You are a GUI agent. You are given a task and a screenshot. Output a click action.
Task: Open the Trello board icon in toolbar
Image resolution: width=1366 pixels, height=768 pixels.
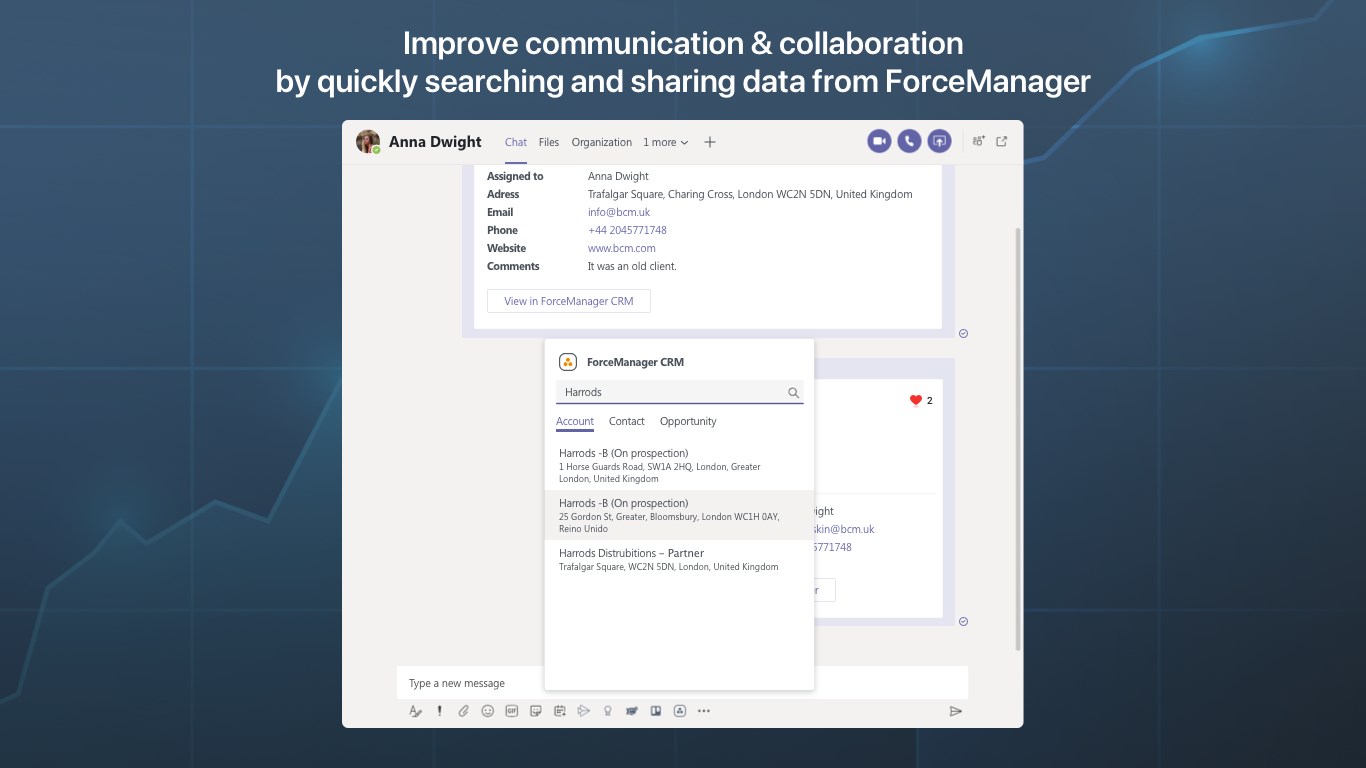pyautogui.click(x=656, y=711)
